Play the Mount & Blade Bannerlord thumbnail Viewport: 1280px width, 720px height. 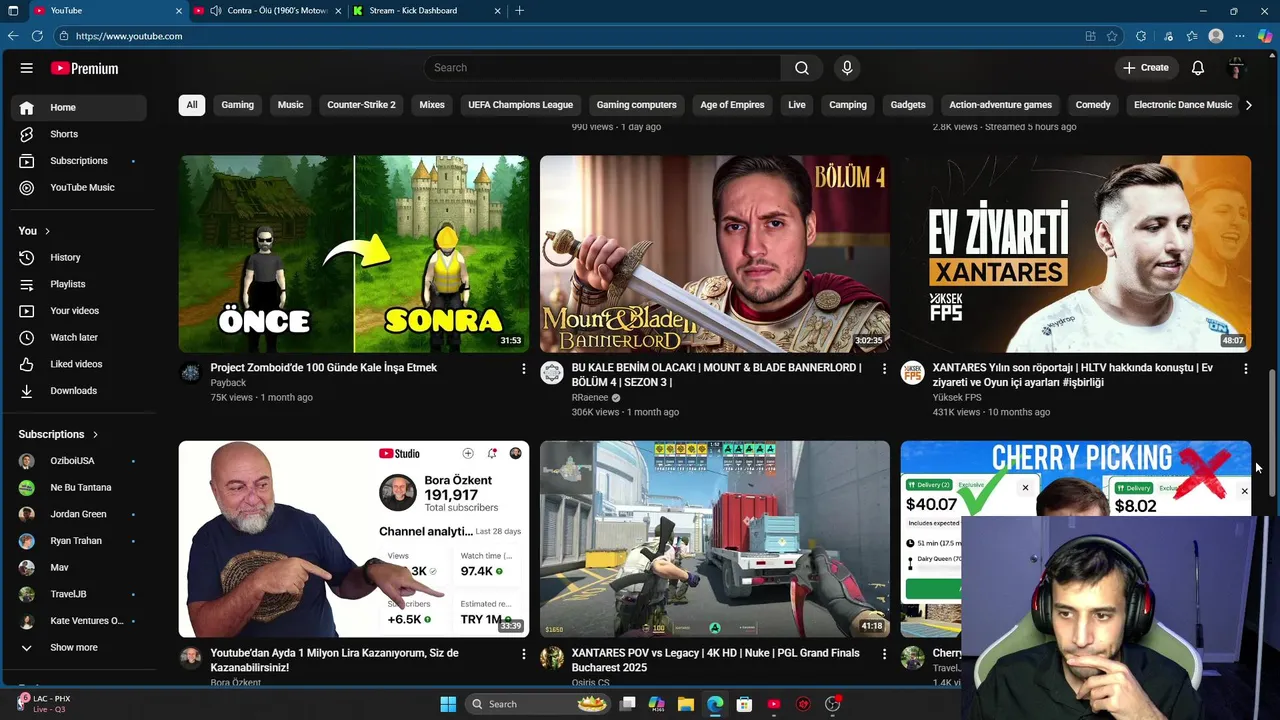coord(715,254)
